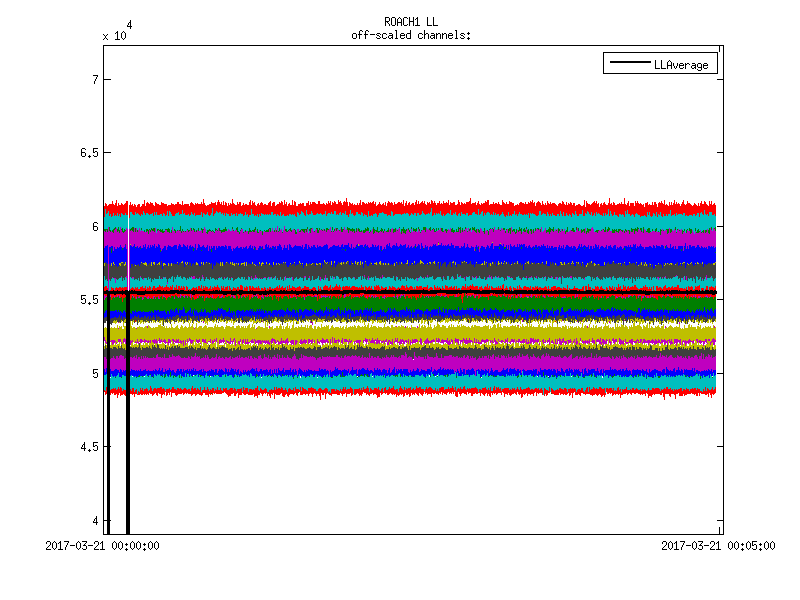Click the x 10^4 axis exponent label

point(116,31)
